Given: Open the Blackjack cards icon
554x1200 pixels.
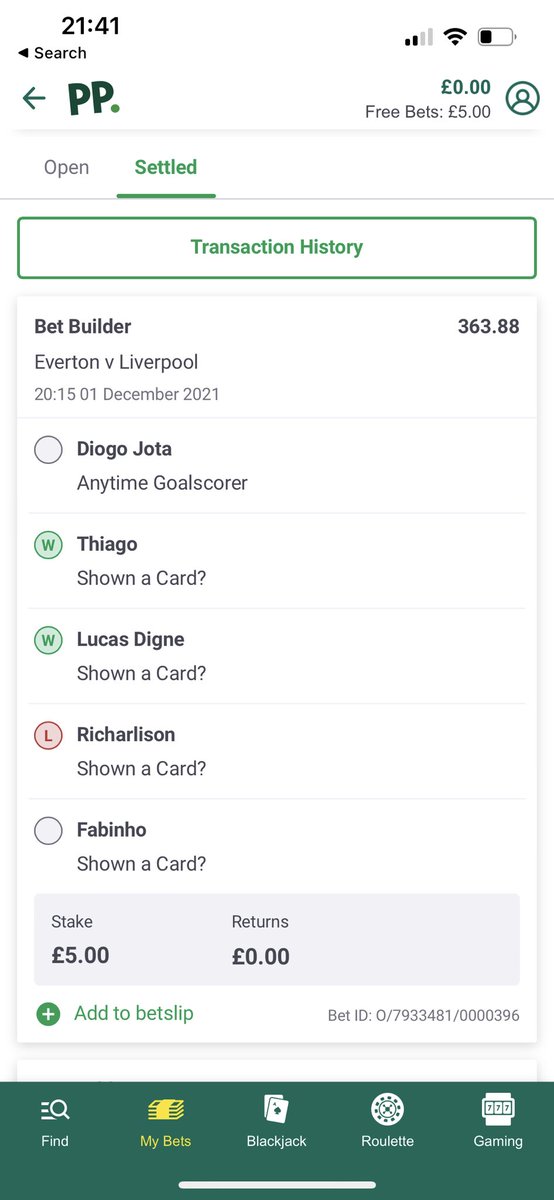Looking at the screenshot, I should pos(276,1108).
